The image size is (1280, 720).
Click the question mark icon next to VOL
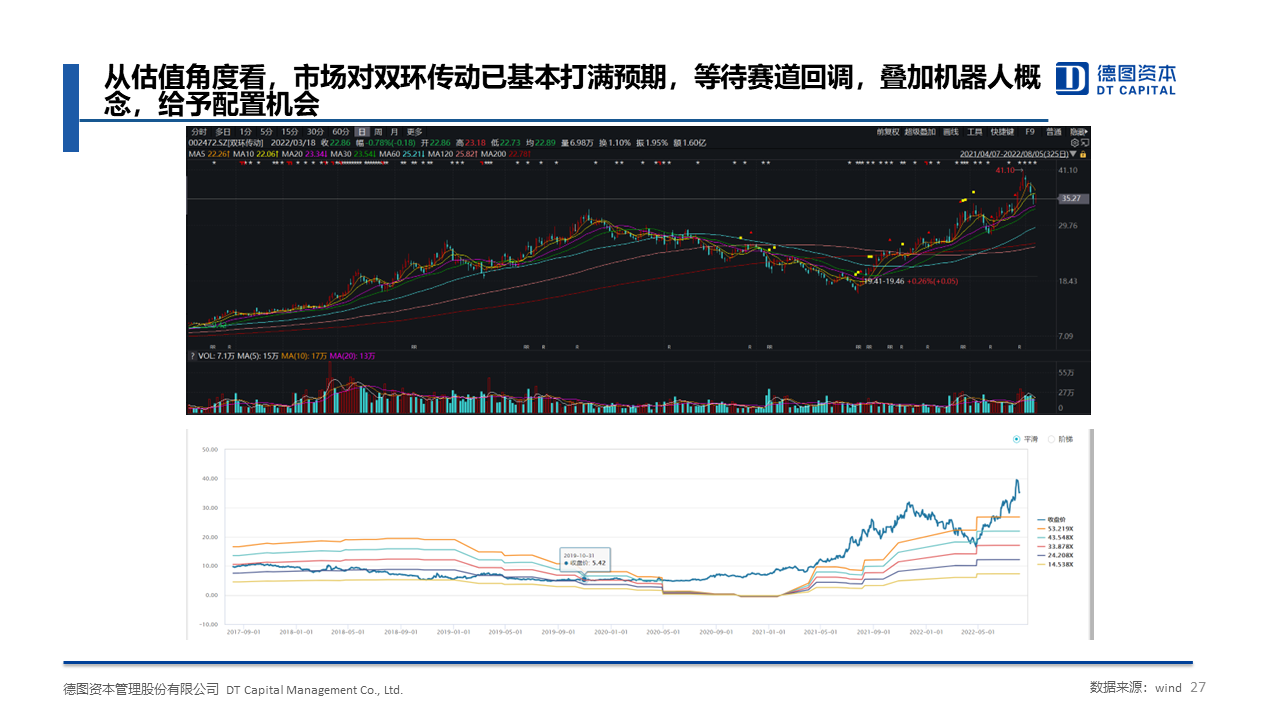[x=192, y=356]
